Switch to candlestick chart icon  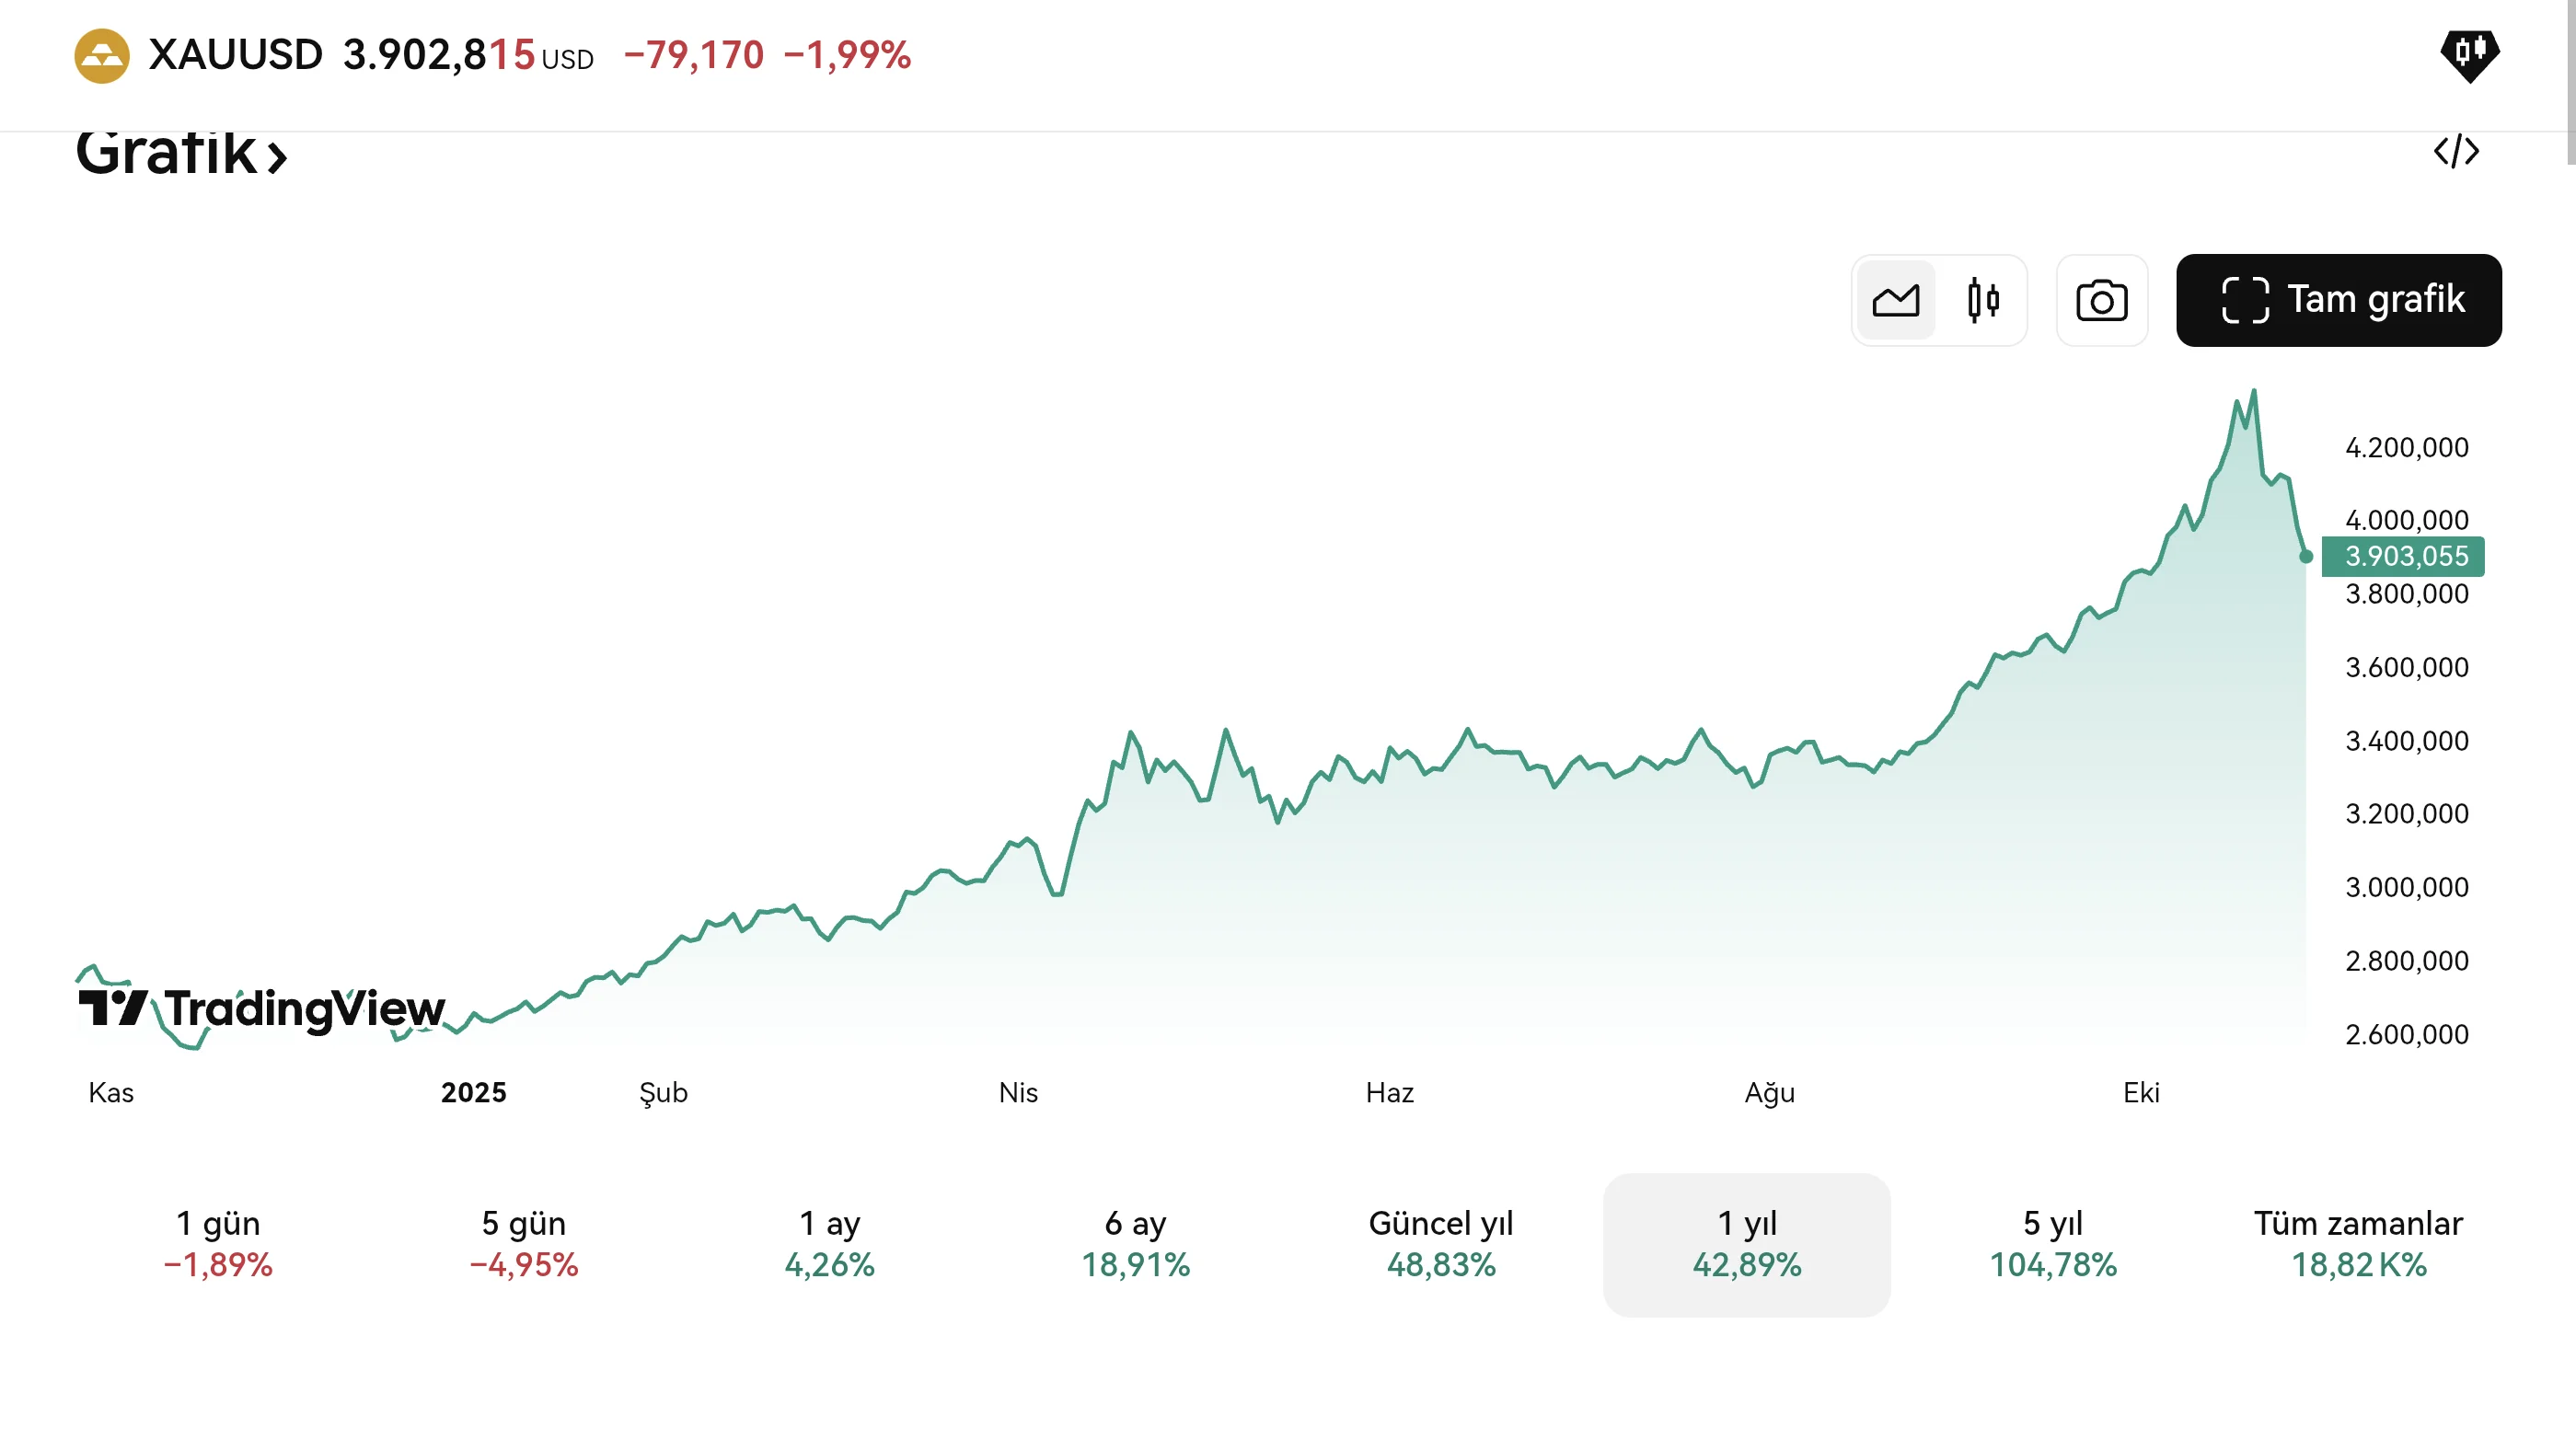(1982, 300)
